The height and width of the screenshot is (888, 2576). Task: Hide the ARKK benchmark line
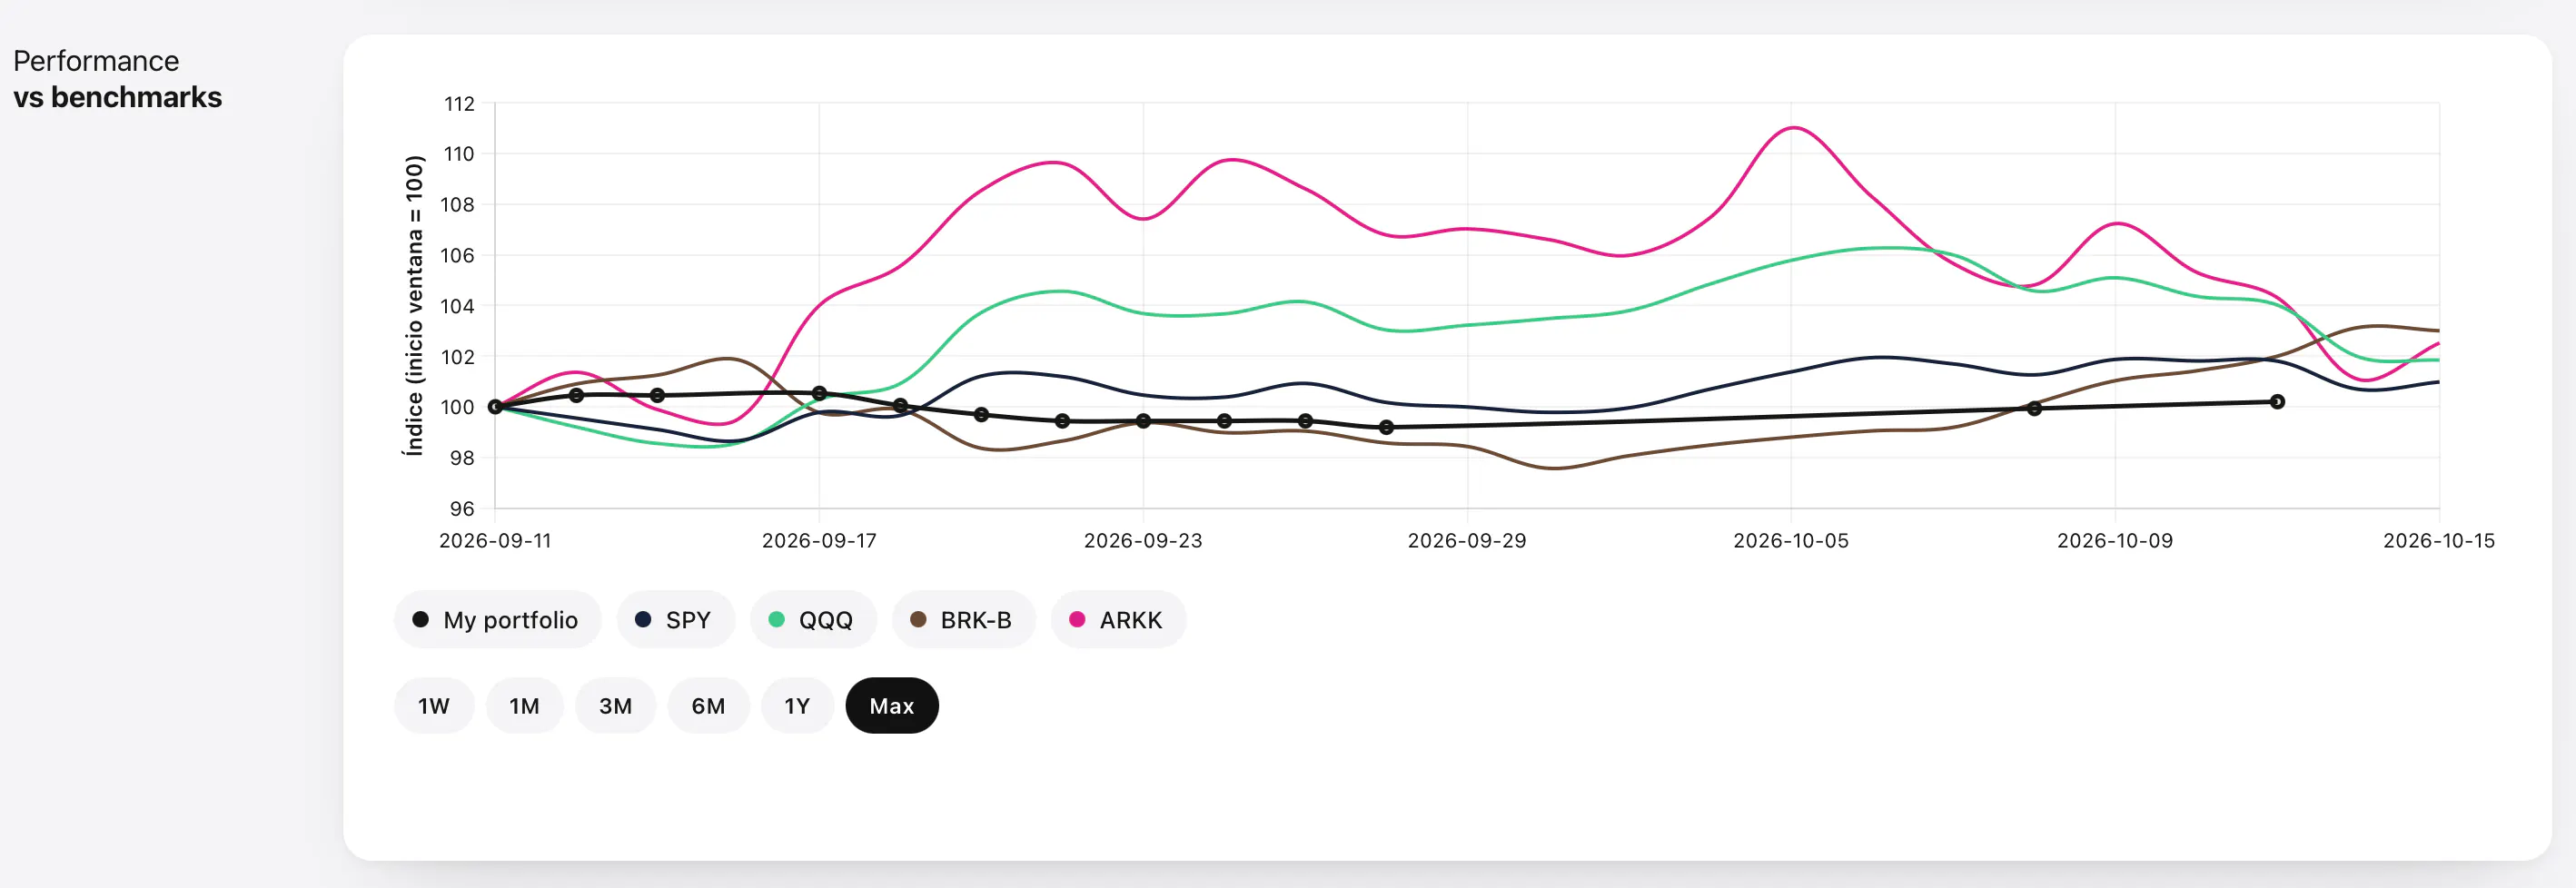click(1118, 620)
